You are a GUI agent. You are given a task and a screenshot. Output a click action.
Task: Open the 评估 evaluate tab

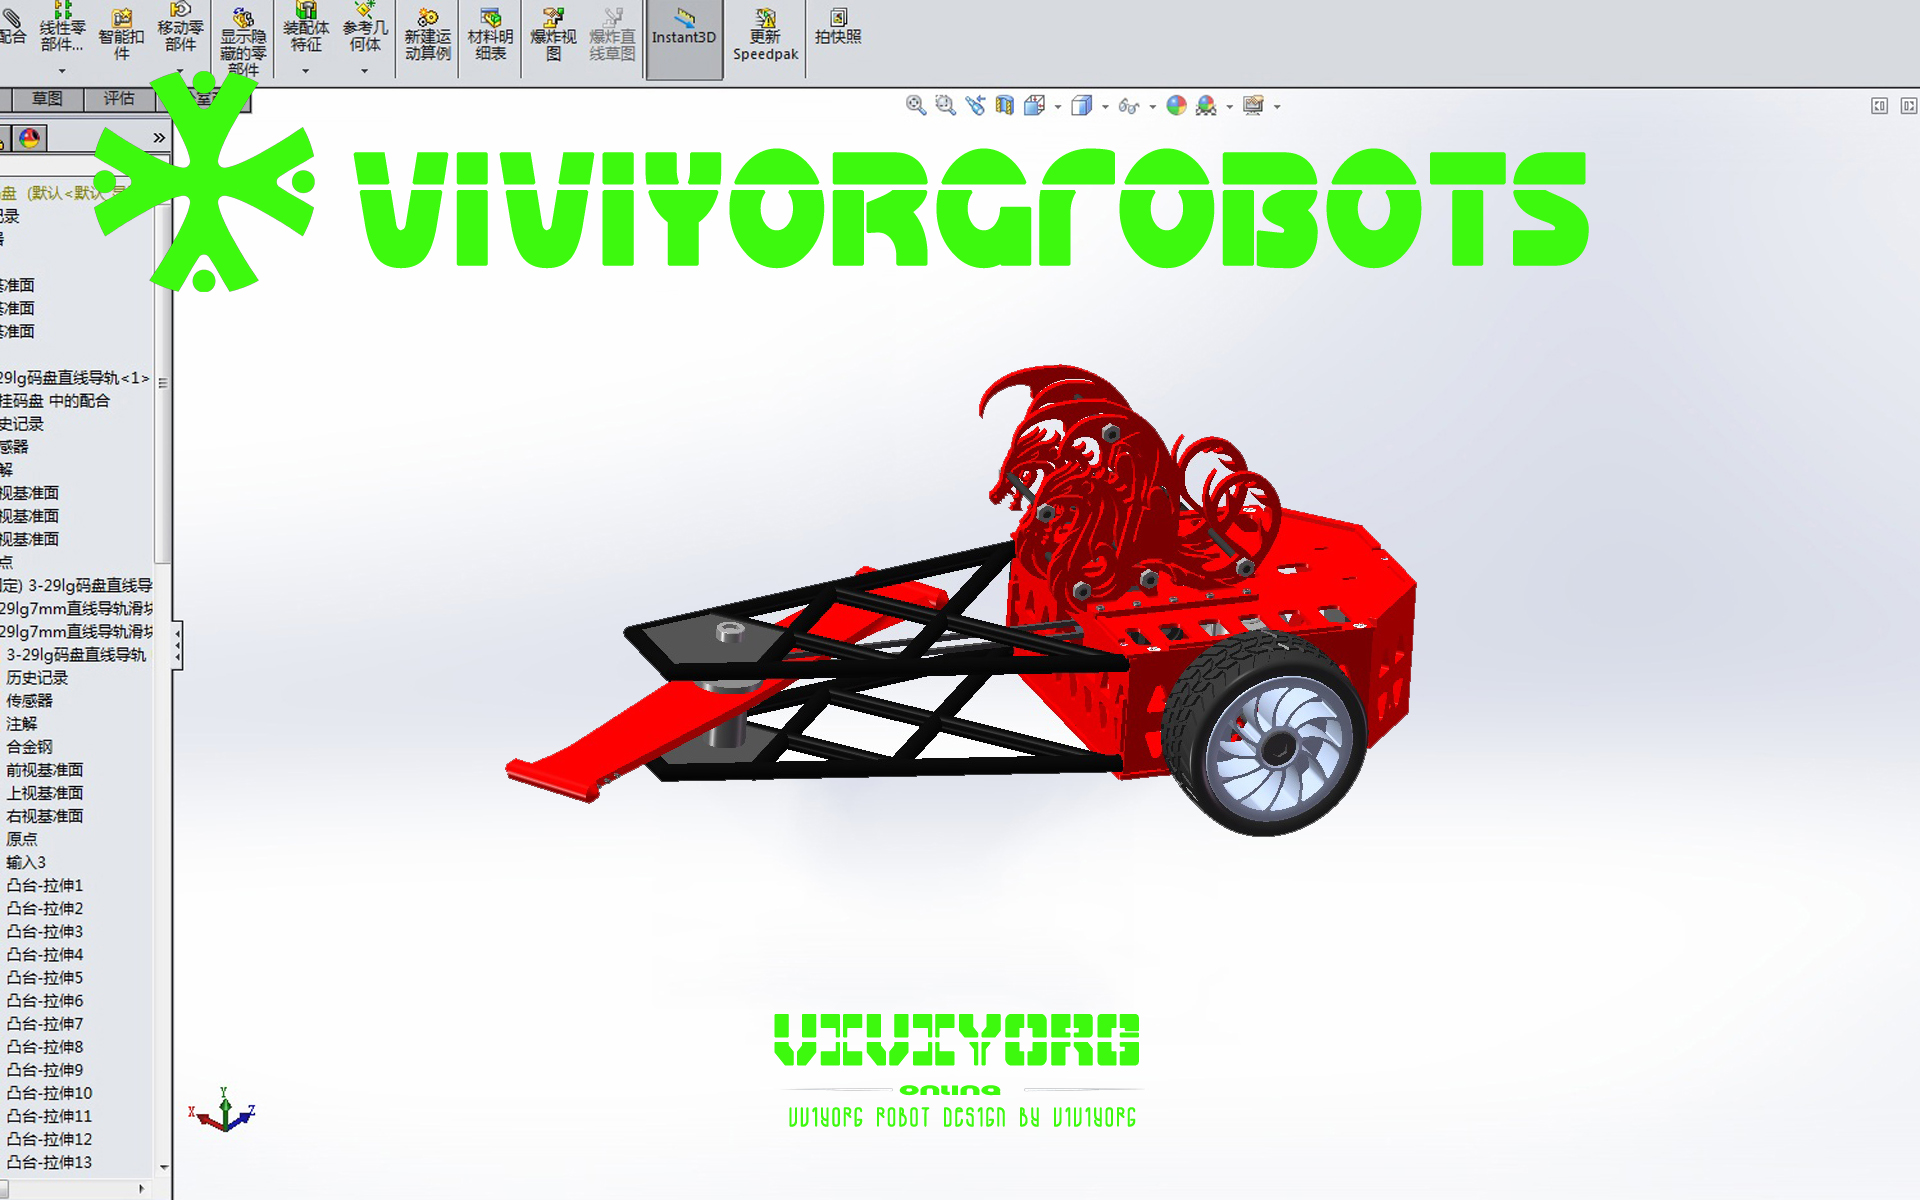point(118,98)
